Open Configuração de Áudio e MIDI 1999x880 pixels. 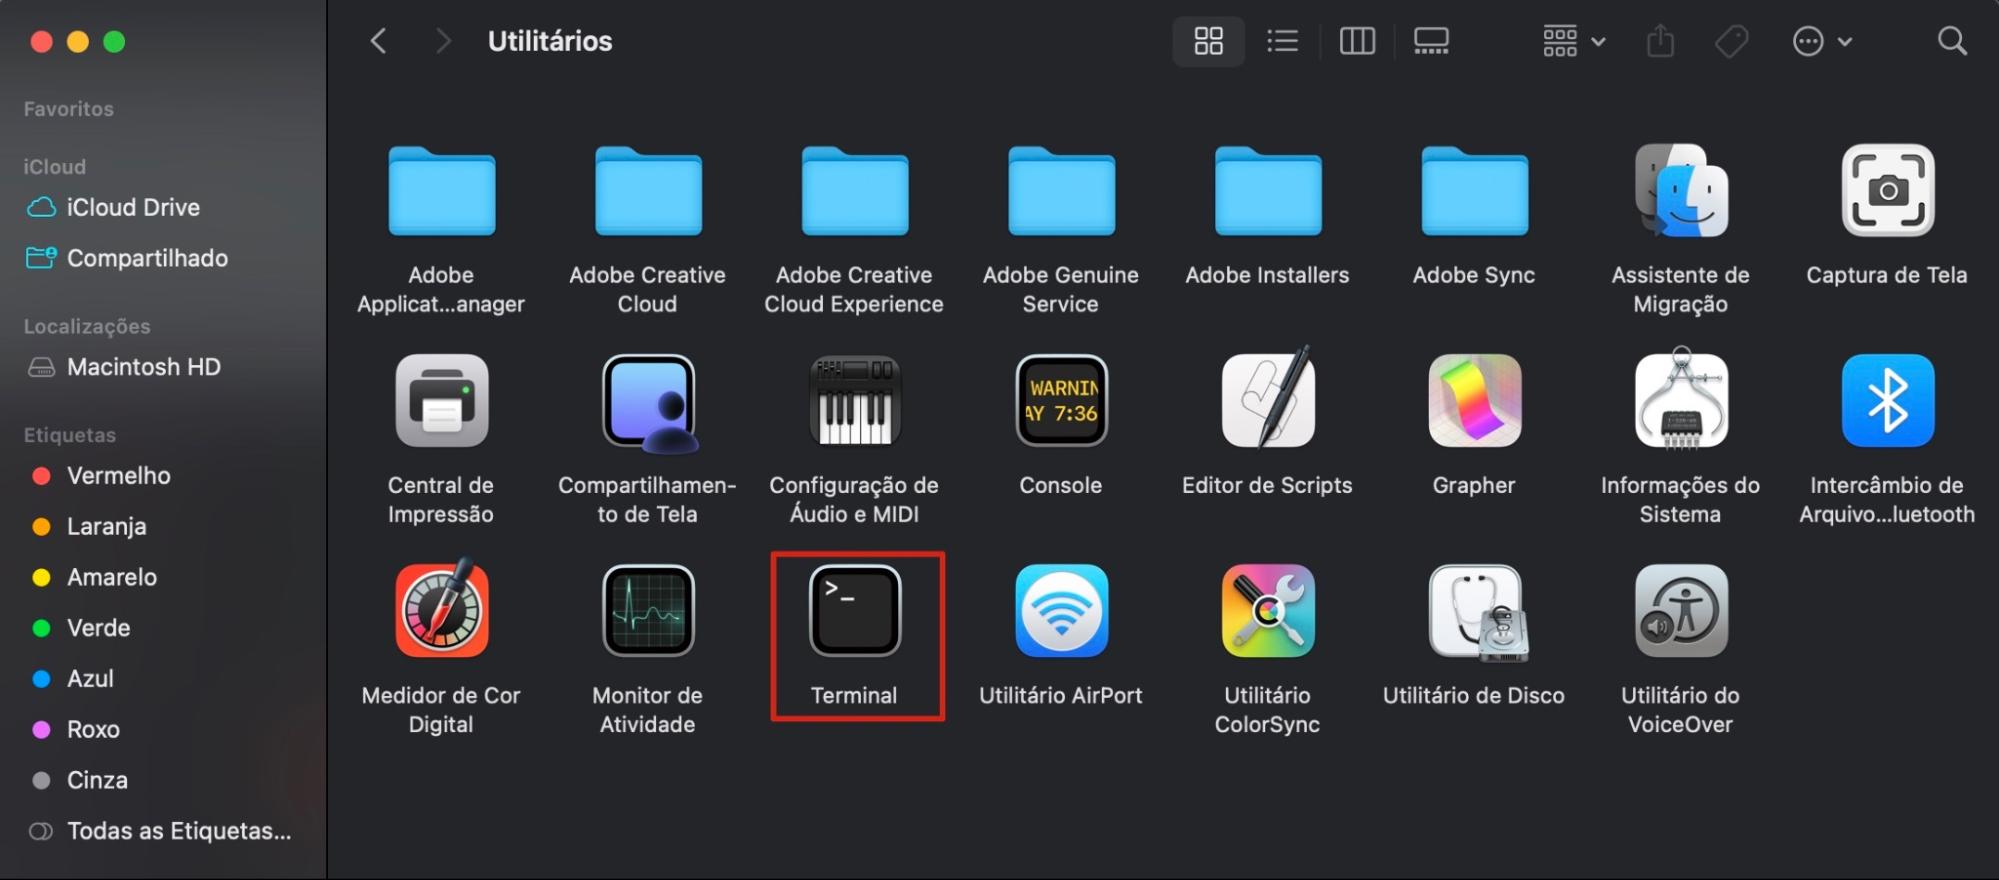coord(855,401)
